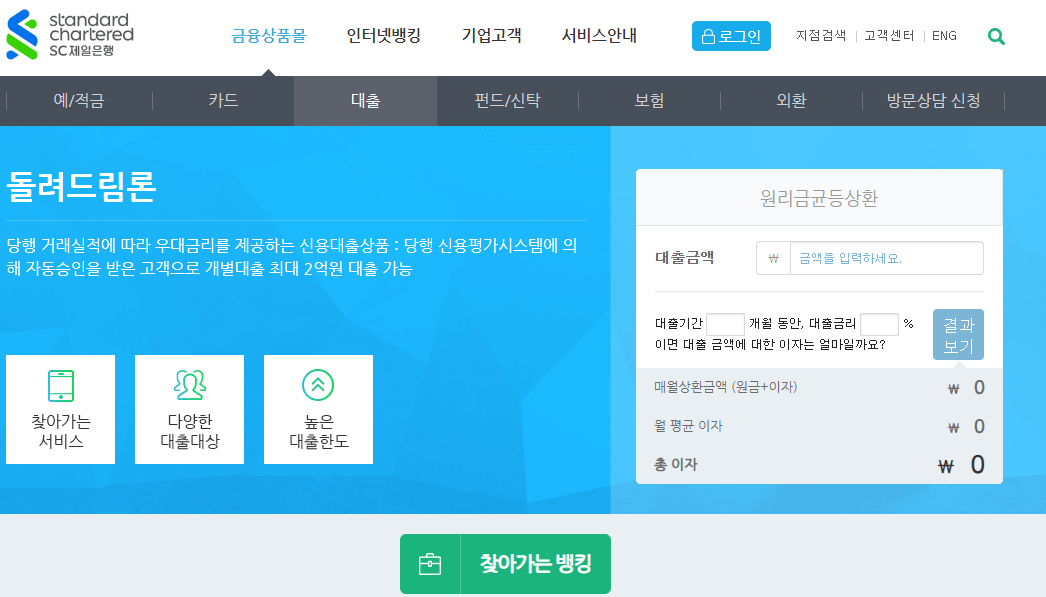Click the lock icon on the 로그인 button
Image resolution: width=1046 pixels, height=597 pixels.
click(710, 35)
